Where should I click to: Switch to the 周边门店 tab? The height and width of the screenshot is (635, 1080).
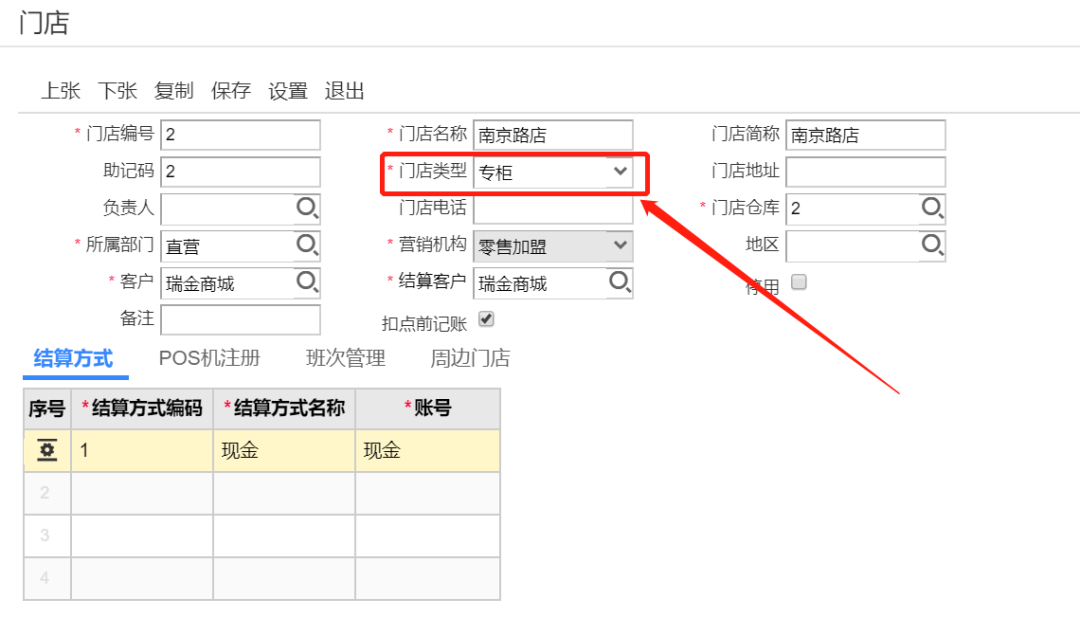click(x=470, y=358)
